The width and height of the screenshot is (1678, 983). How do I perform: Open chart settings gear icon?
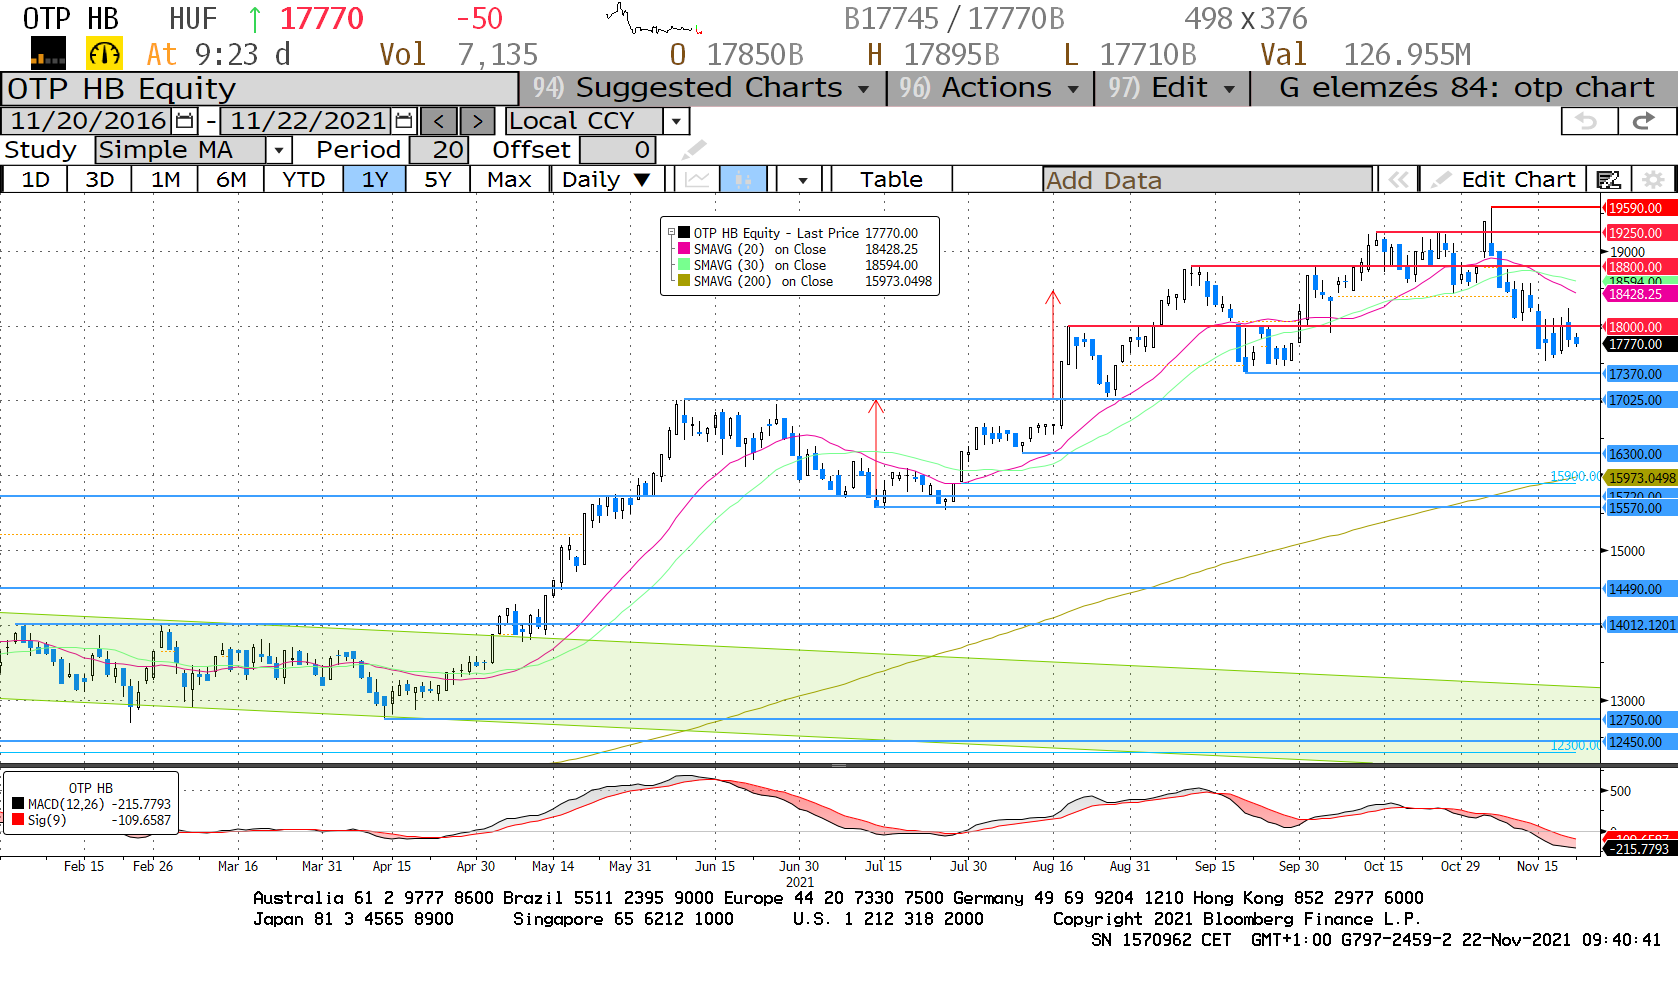[1654, 180]
